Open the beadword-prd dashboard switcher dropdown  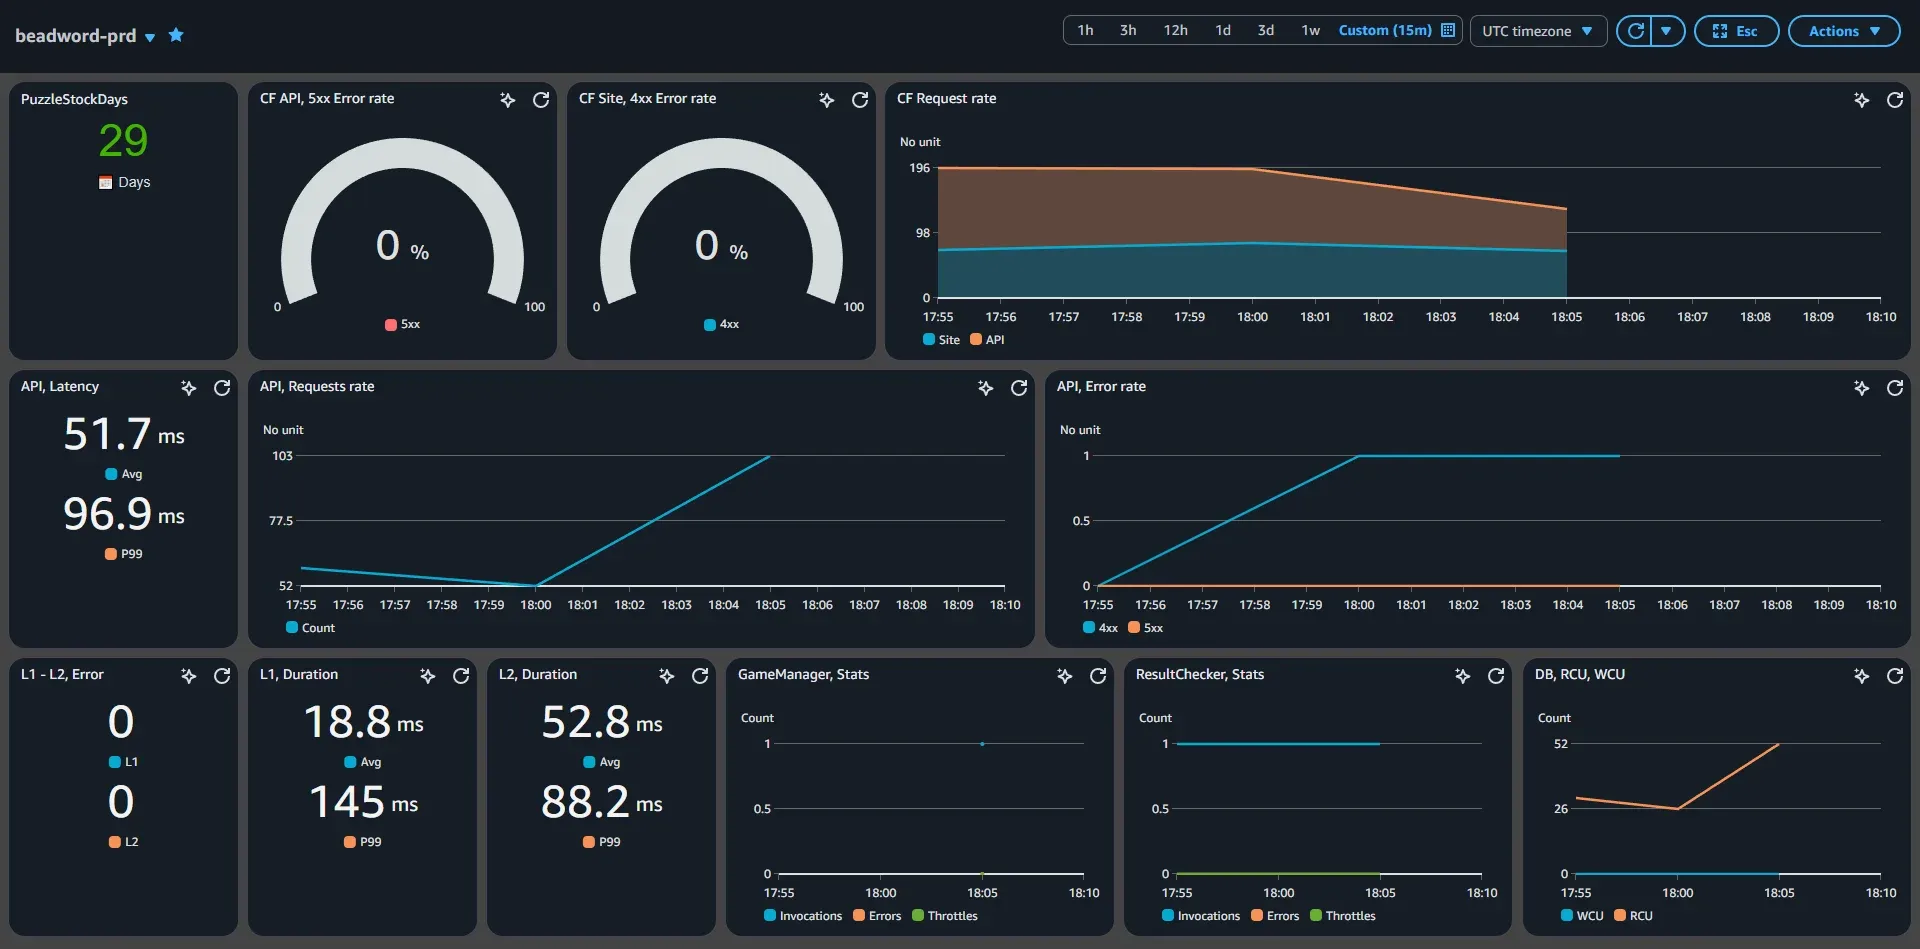tap(150, 37)
